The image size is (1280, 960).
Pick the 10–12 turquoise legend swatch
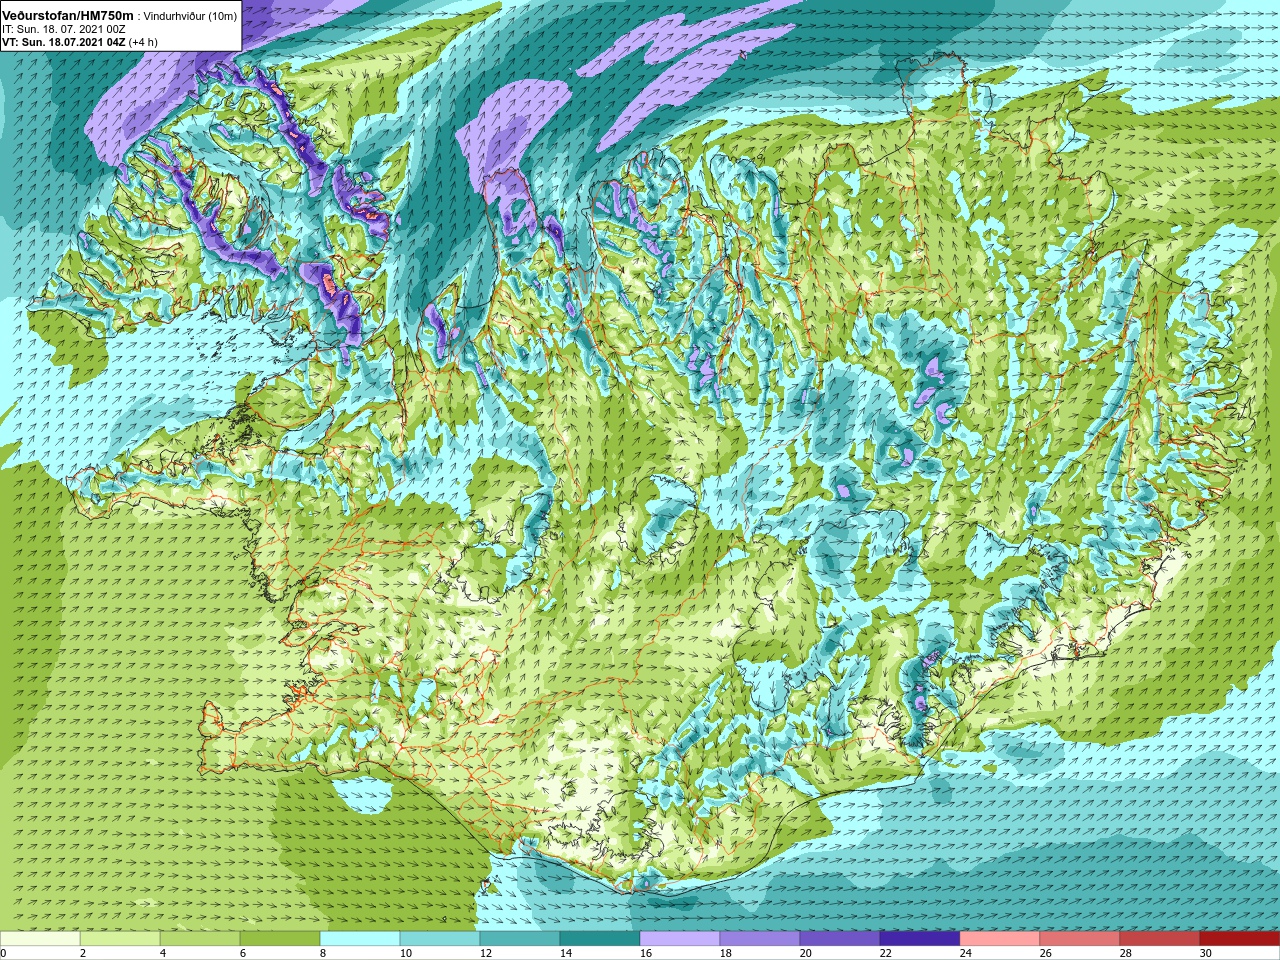click(440, 938)
